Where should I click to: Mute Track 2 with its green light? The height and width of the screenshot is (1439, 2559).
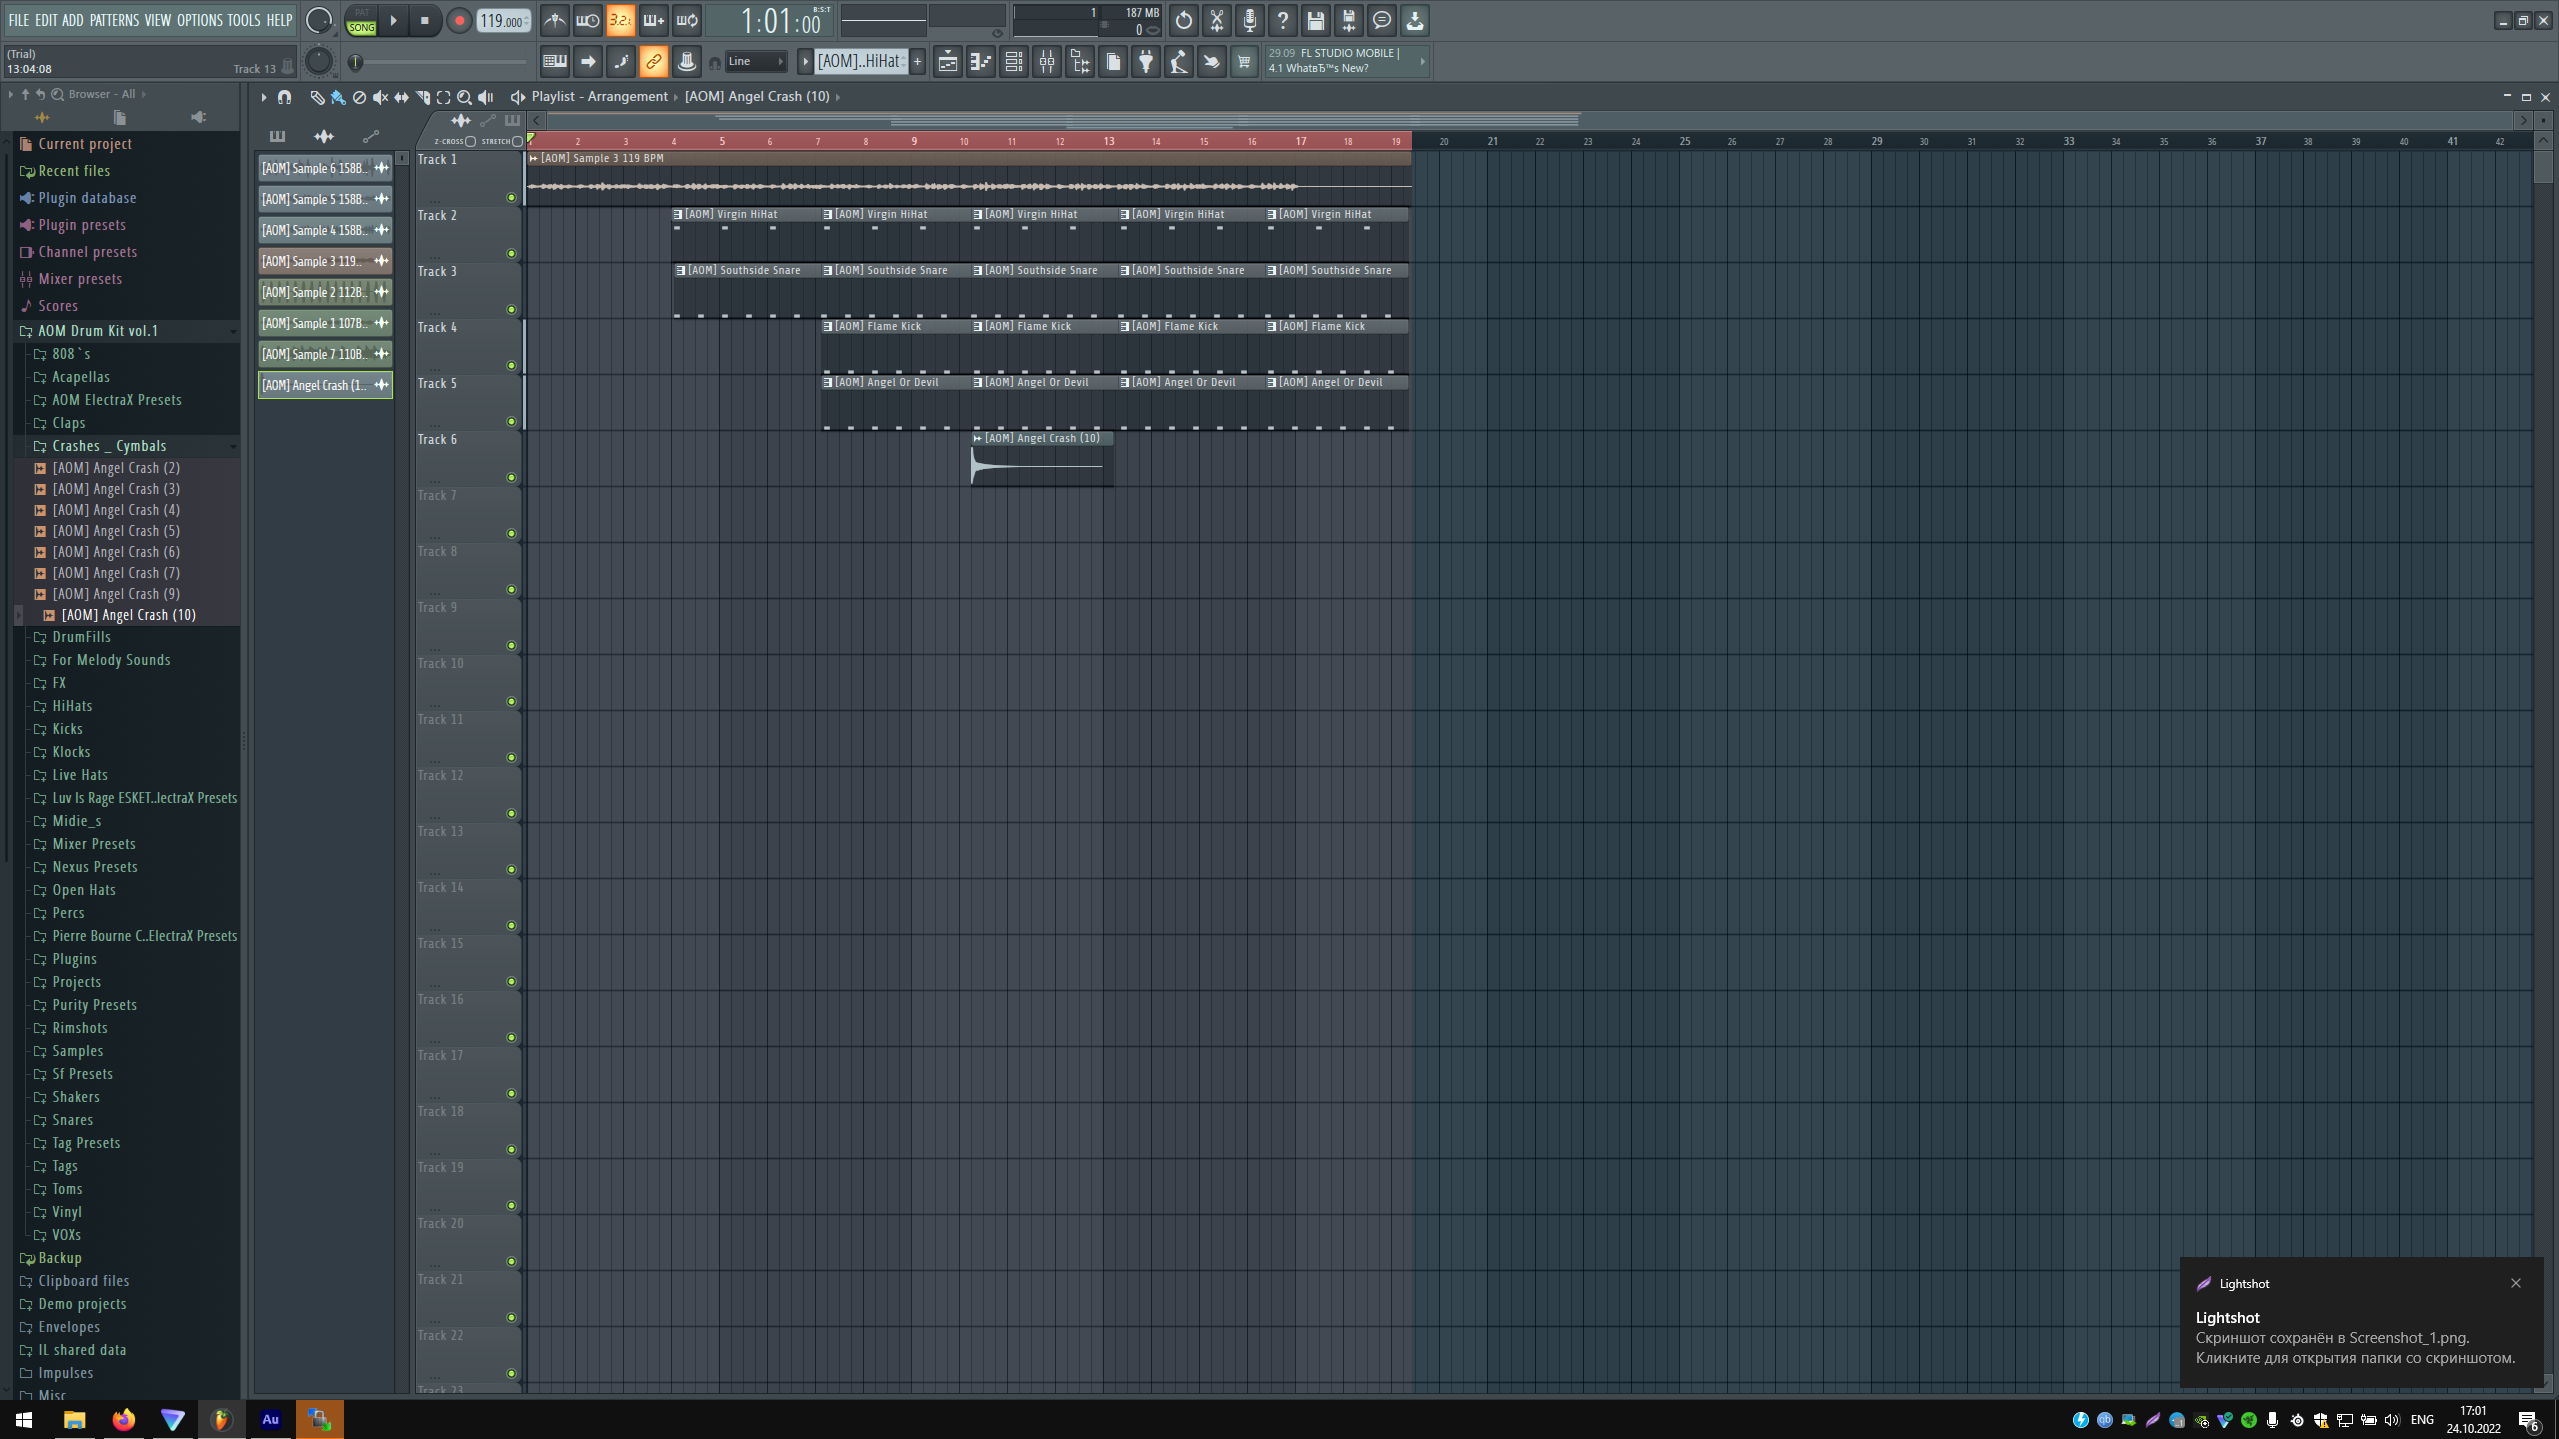pos(511,254)
